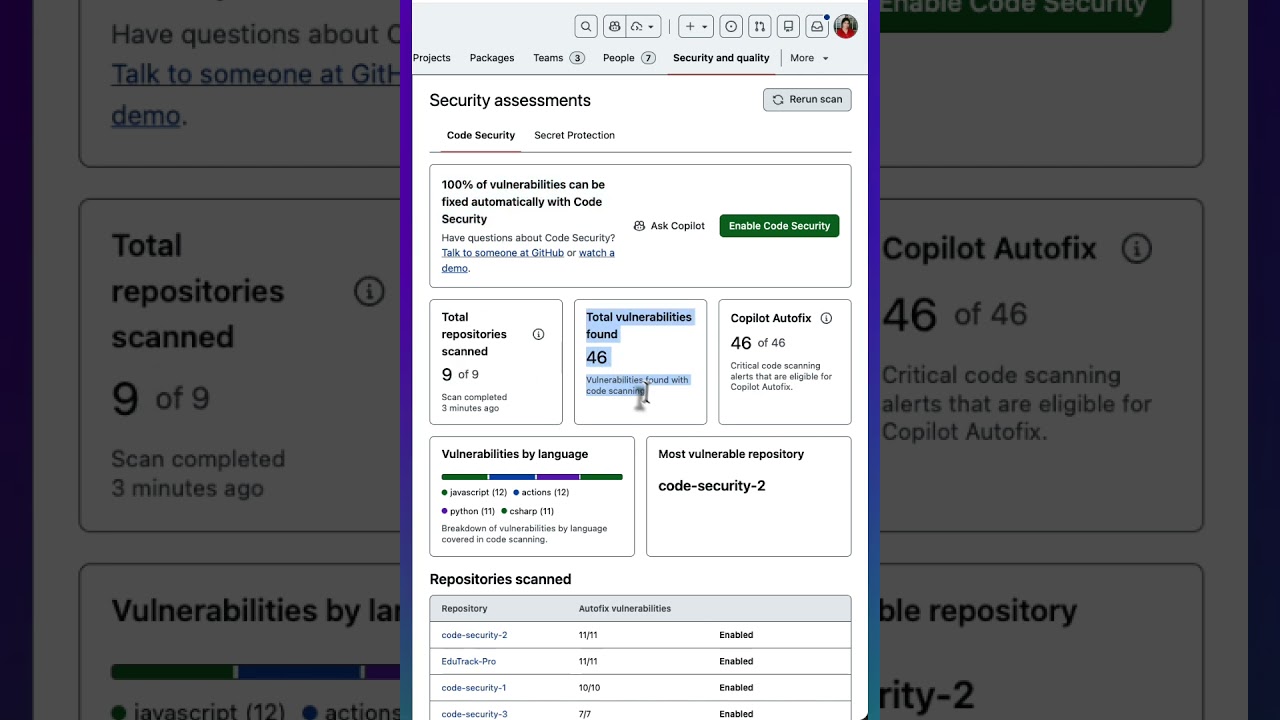
Task: Open the Repositories icon in header
Action: [x=789, y=26]
